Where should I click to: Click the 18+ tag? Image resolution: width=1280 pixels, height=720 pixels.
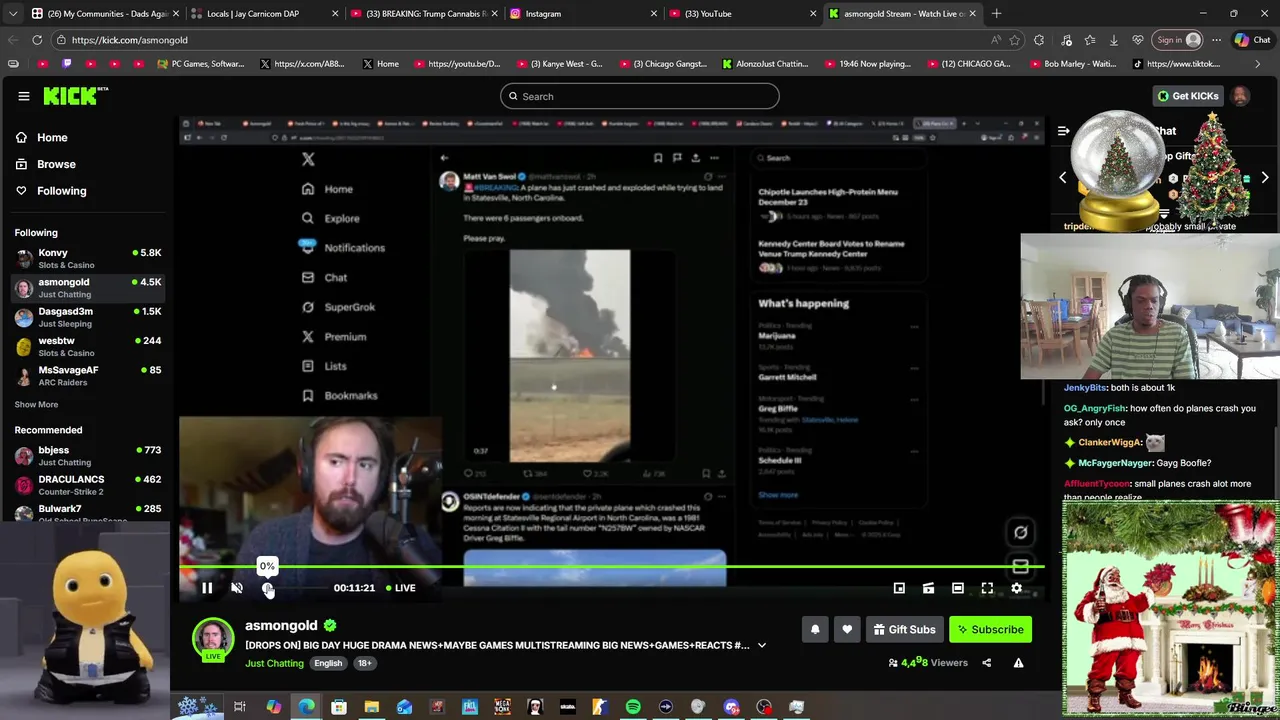click(x=365, y=663)
